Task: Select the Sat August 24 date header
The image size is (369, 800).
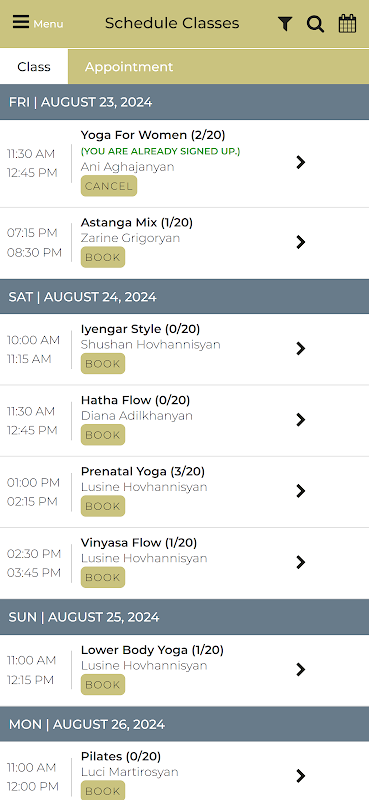Action: click(184, 297)
